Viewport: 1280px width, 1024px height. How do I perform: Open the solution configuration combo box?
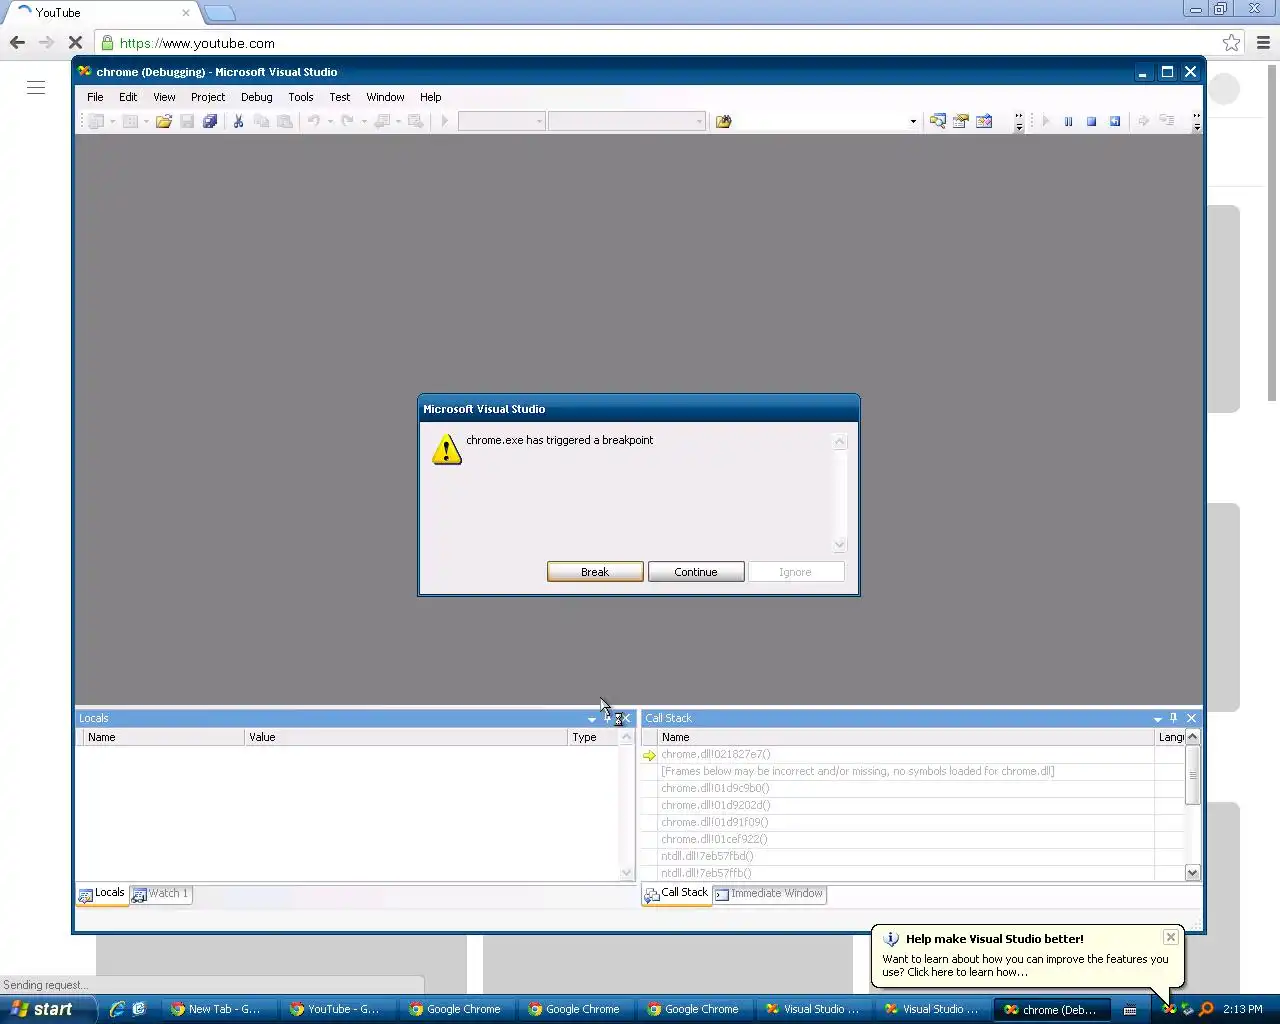pyautogui.click(x=501, y=121)
